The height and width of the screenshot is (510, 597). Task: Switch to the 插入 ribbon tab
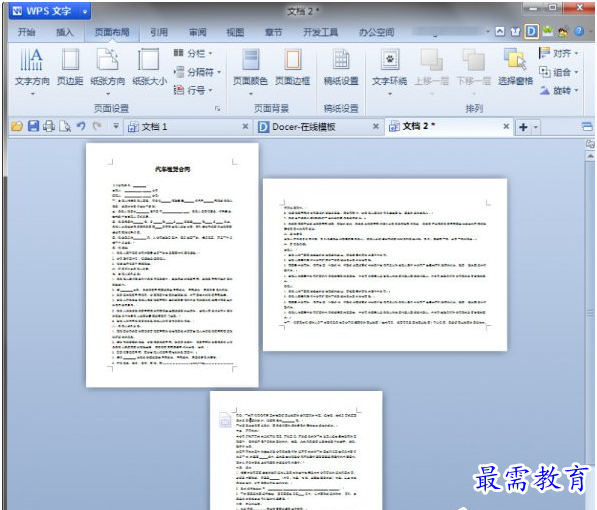coord(64,32)
